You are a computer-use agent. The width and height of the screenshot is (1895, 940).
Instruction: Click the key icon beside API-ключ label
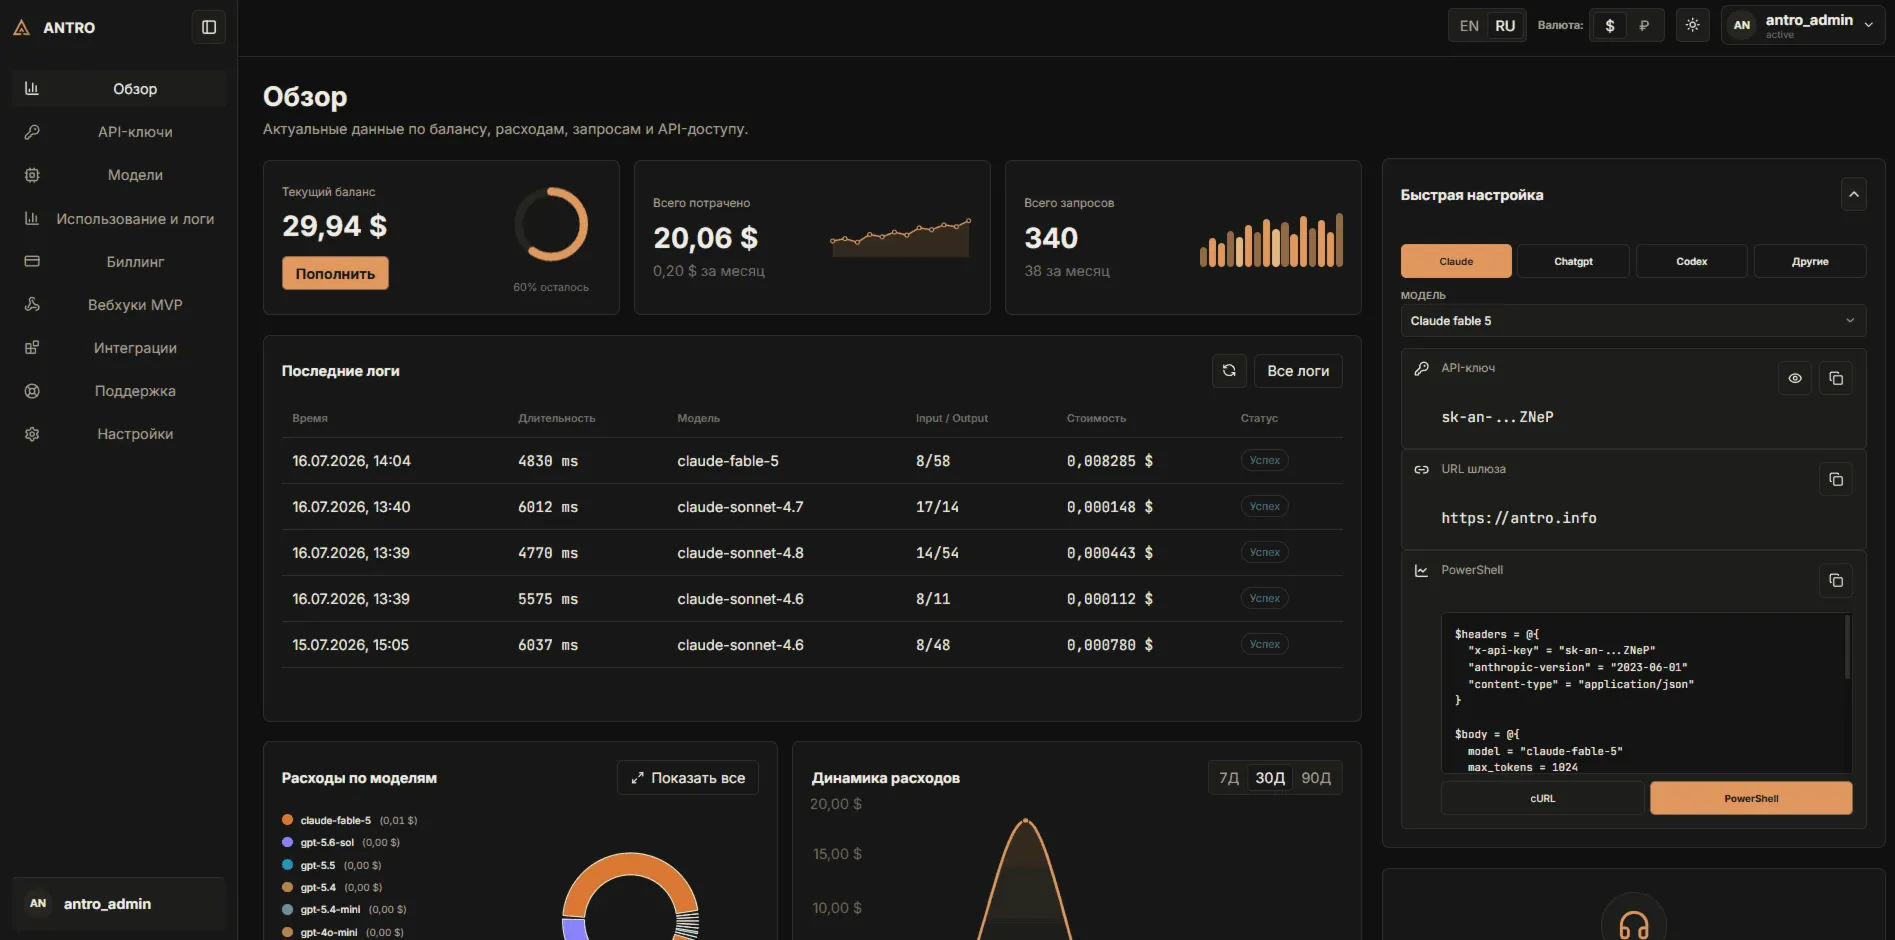pos(1421,368)
